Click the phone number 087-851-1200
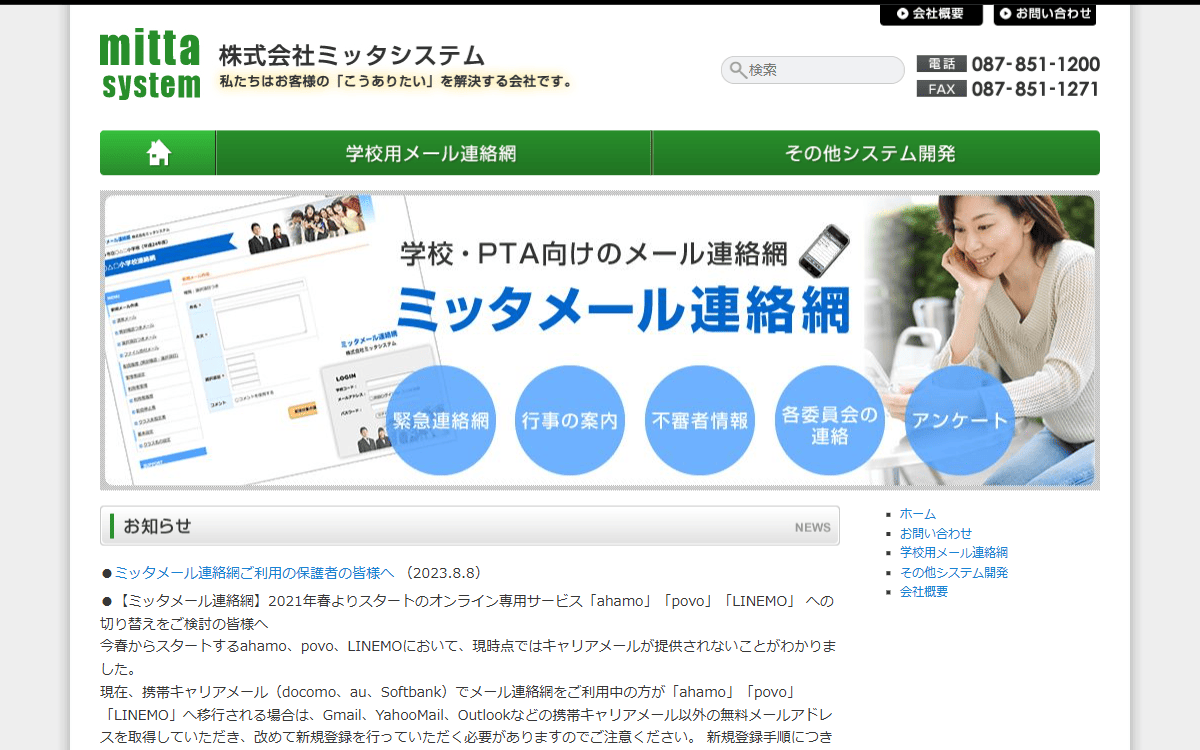The image size is (1200, 750). (1036, 64)
